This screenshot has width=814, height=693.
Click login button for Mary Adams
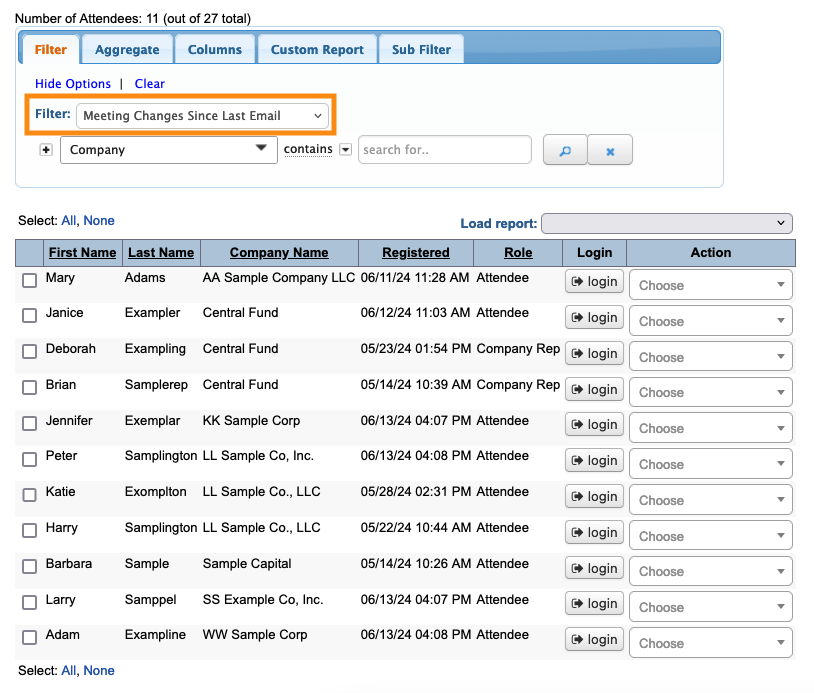click(x=594, y=282)
